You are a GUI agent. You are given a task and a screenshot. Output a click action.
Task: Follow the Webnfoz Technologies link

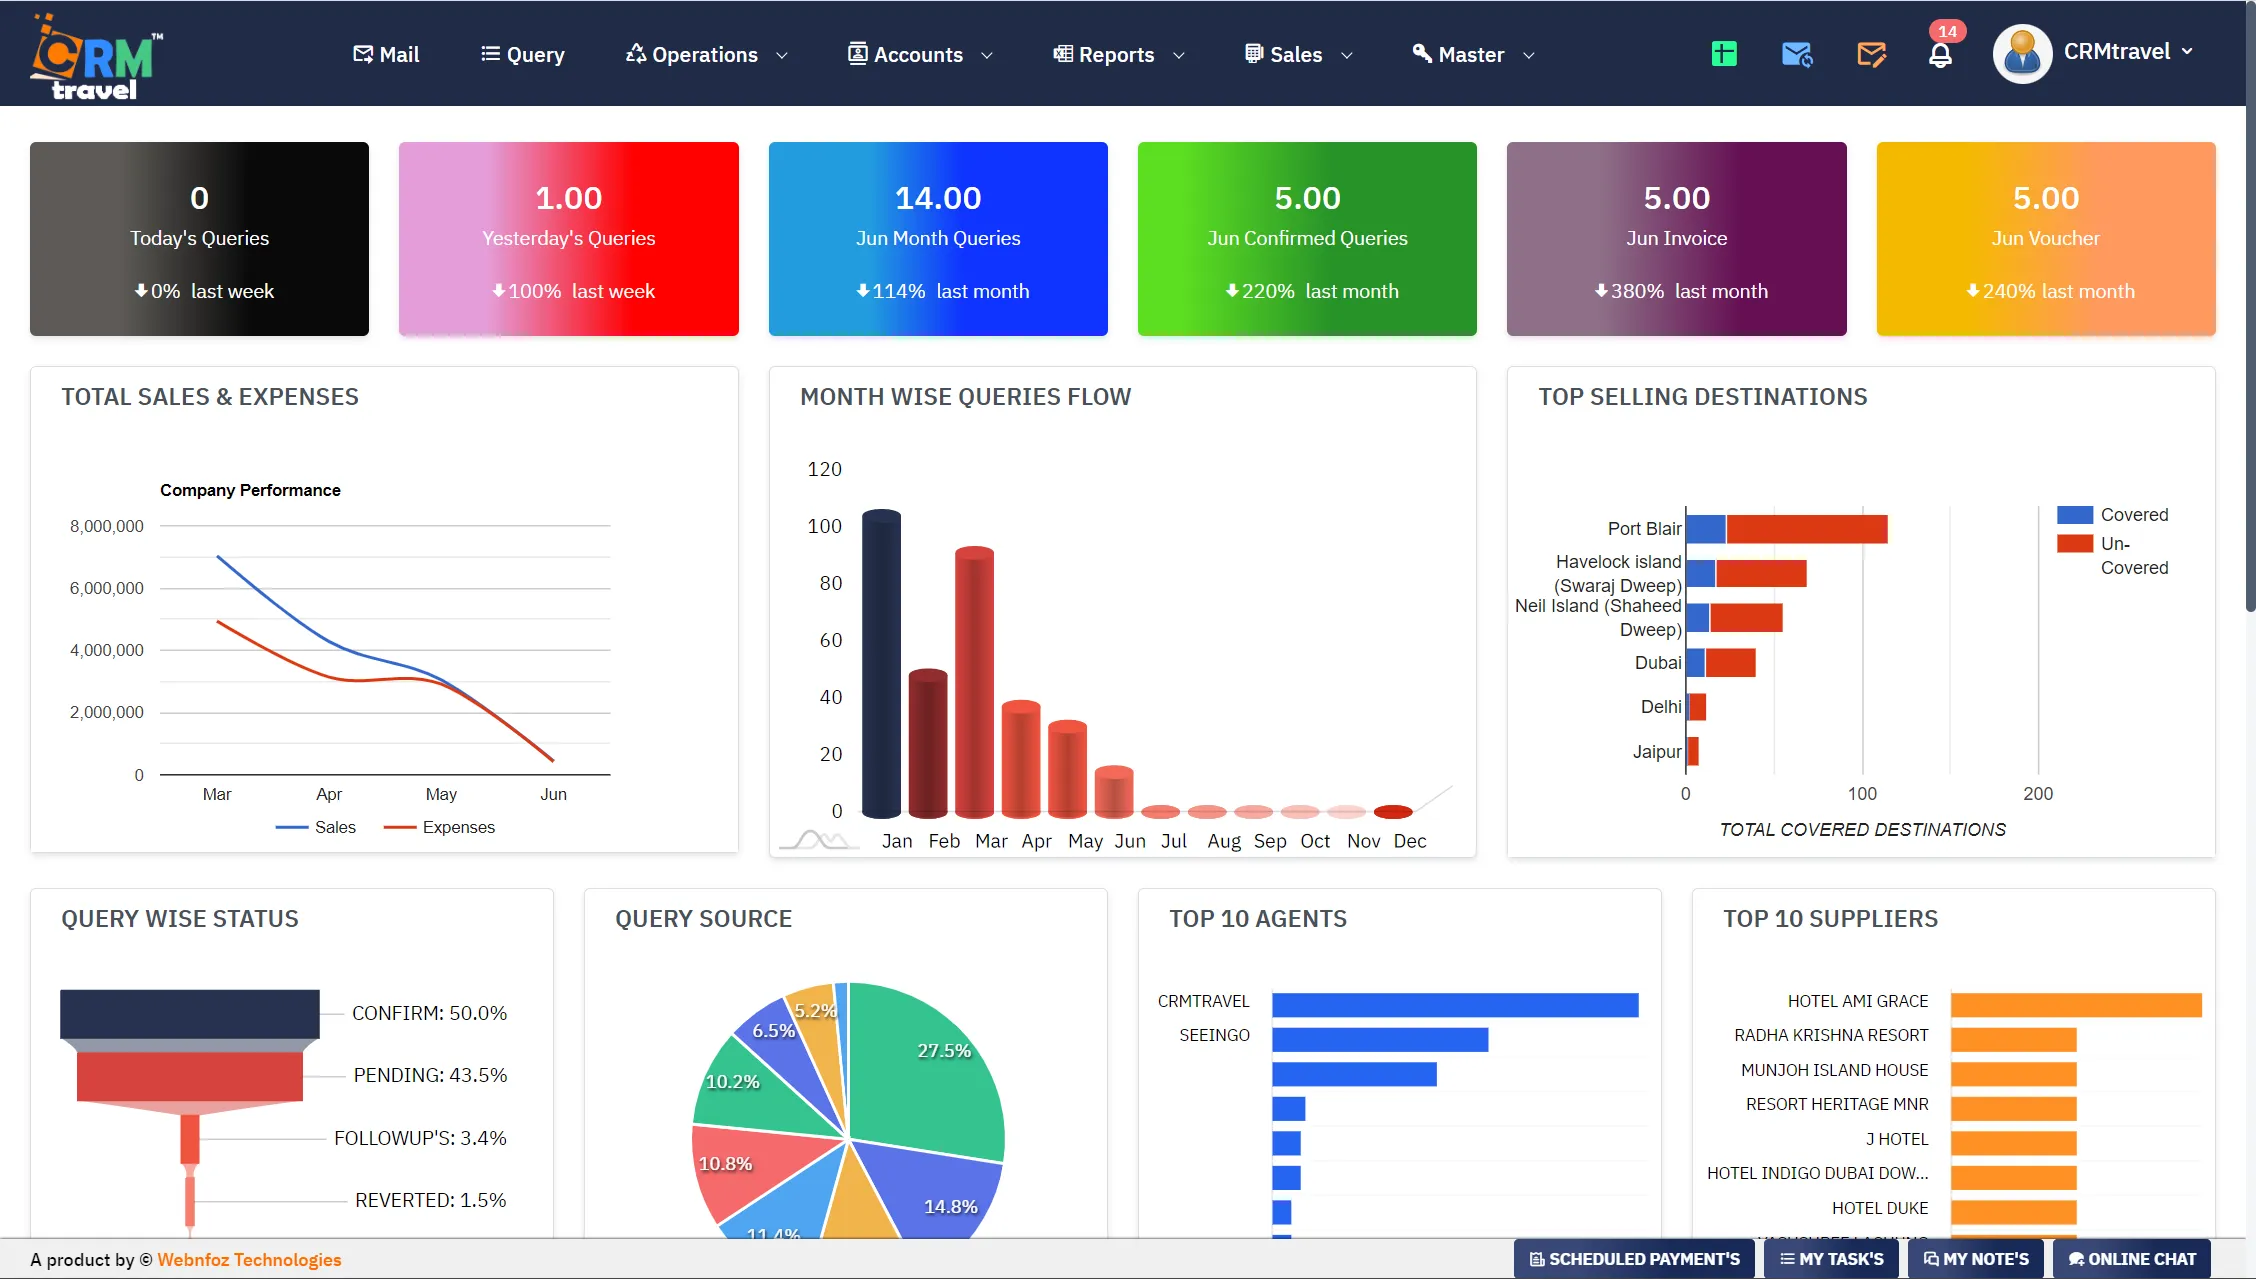click(x=249, y=1260)
